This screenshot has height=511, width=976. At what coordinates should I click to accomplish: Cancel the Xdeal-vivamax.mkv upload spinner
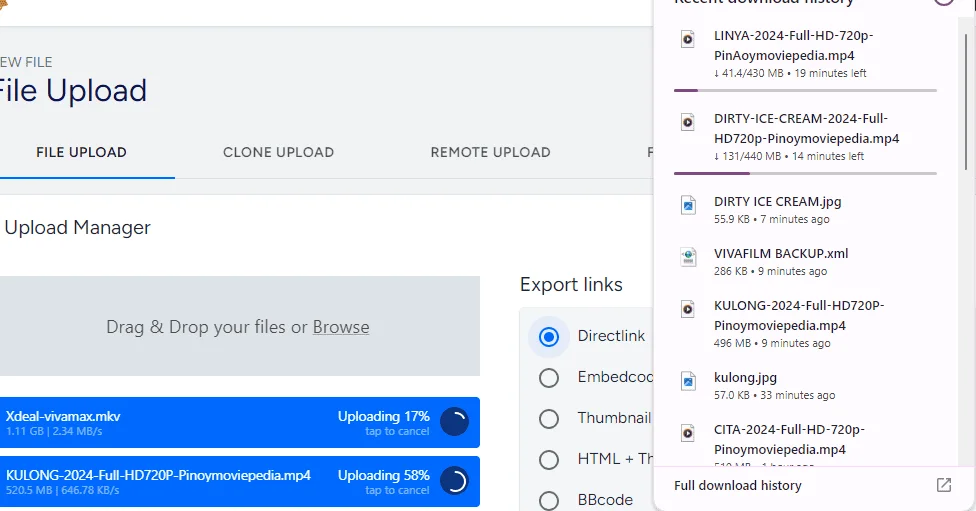point(455,422)
